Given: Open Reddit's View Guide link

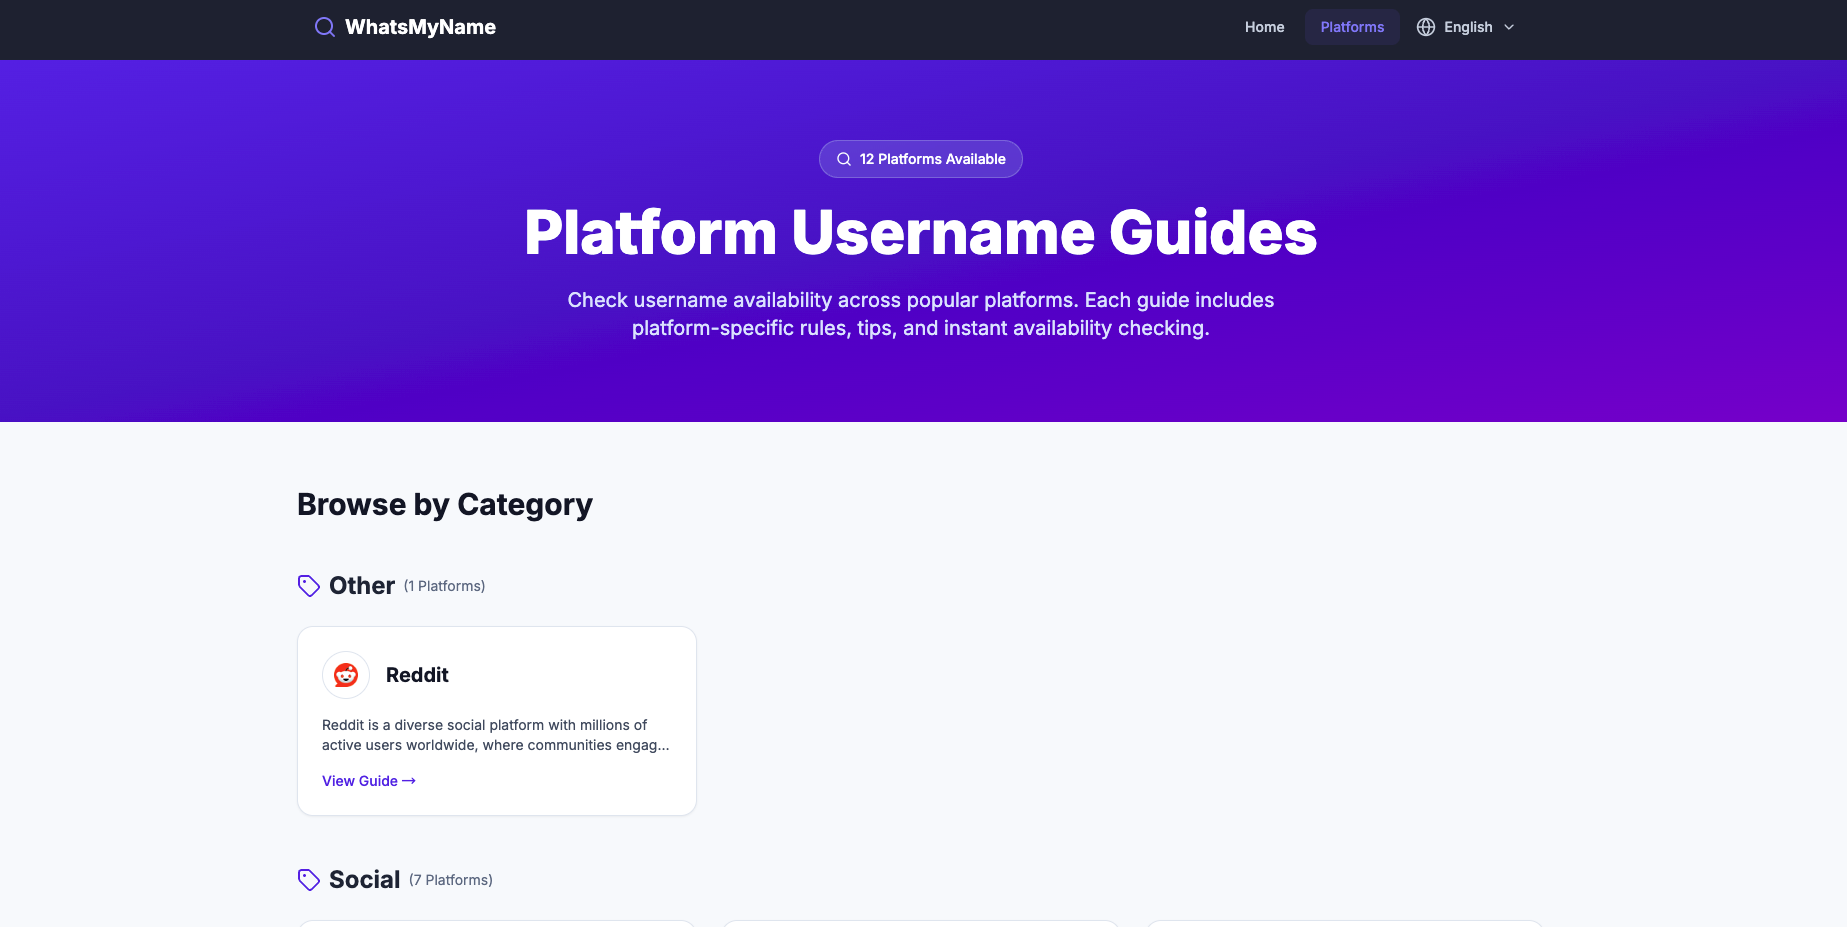Looking at the screenshot, I should [x=360, y=781].
